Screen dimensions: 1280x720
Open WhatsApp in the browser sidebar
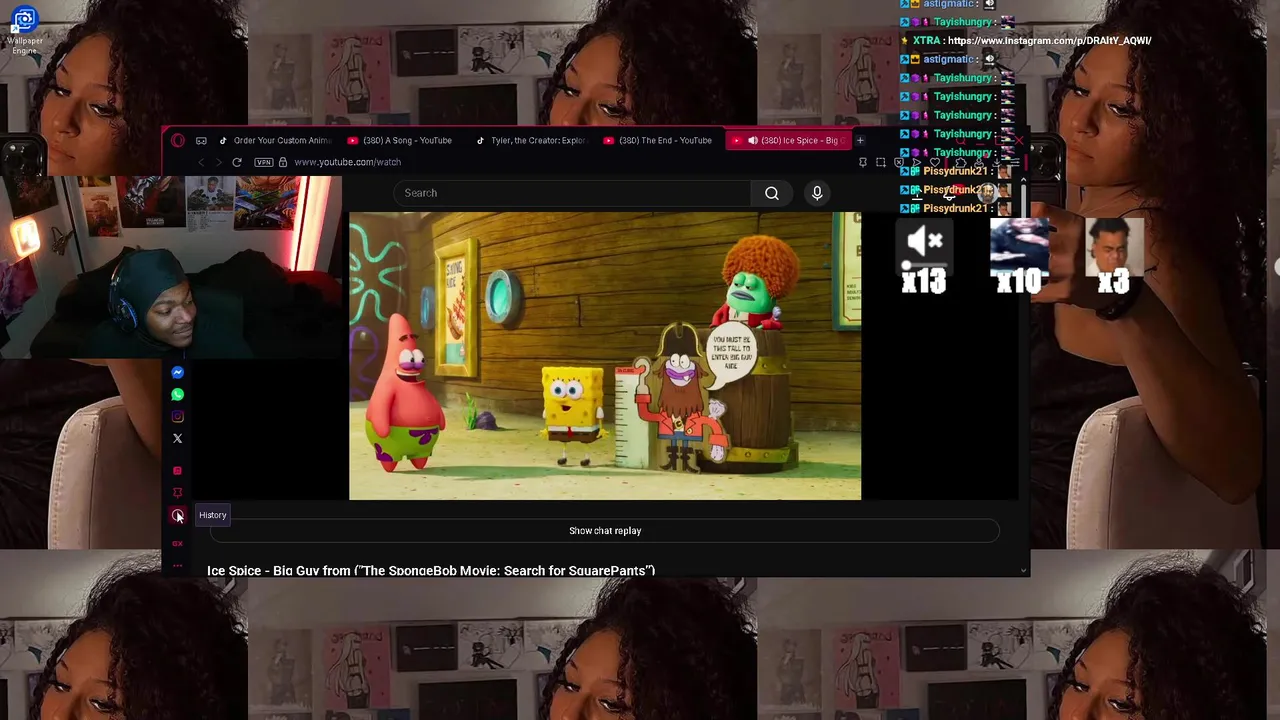click(177, 394)
